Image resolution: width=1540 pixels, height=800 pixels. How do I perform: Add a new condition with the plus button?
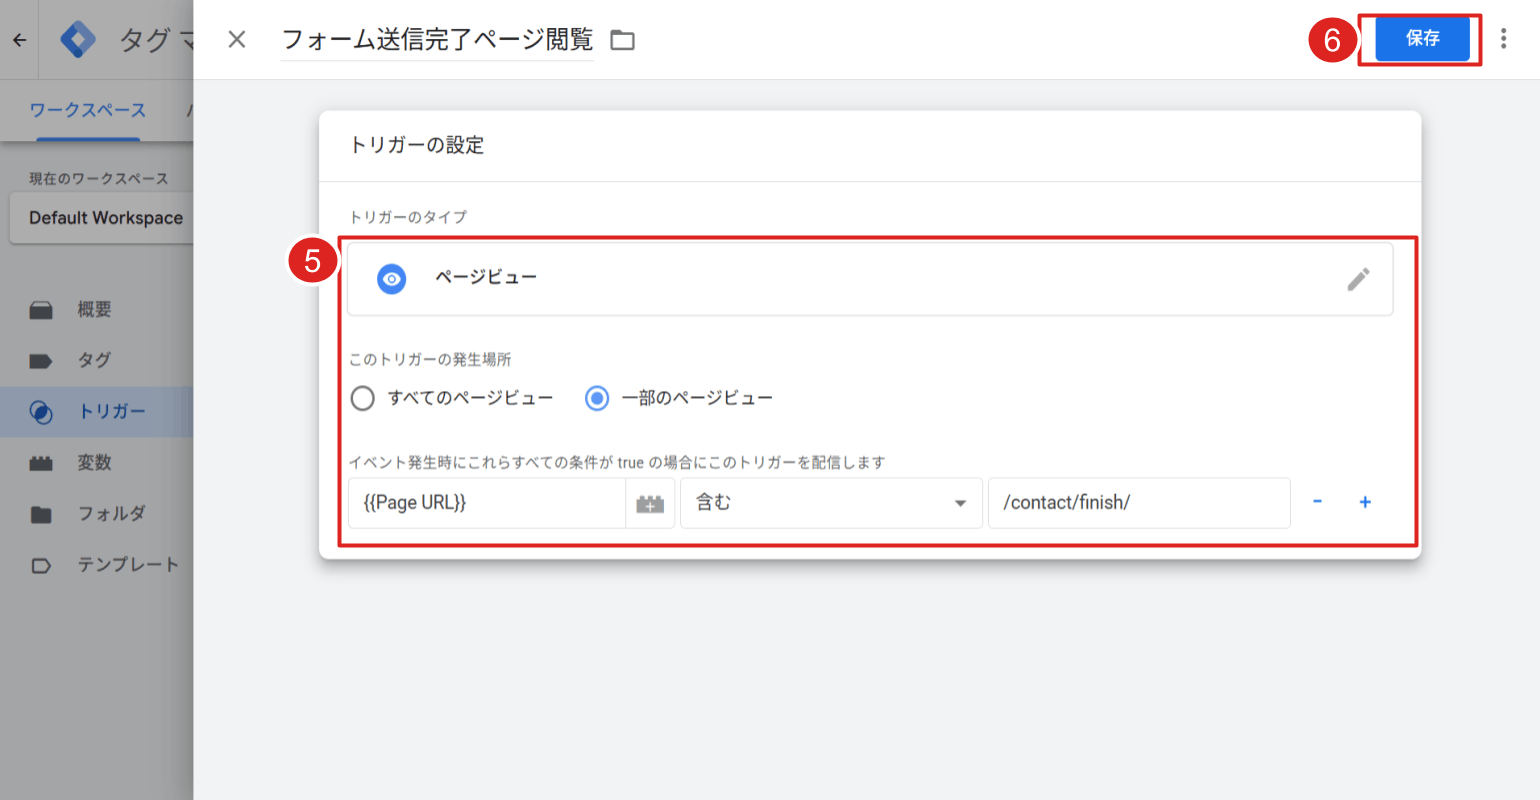[x=1365, y=502]
